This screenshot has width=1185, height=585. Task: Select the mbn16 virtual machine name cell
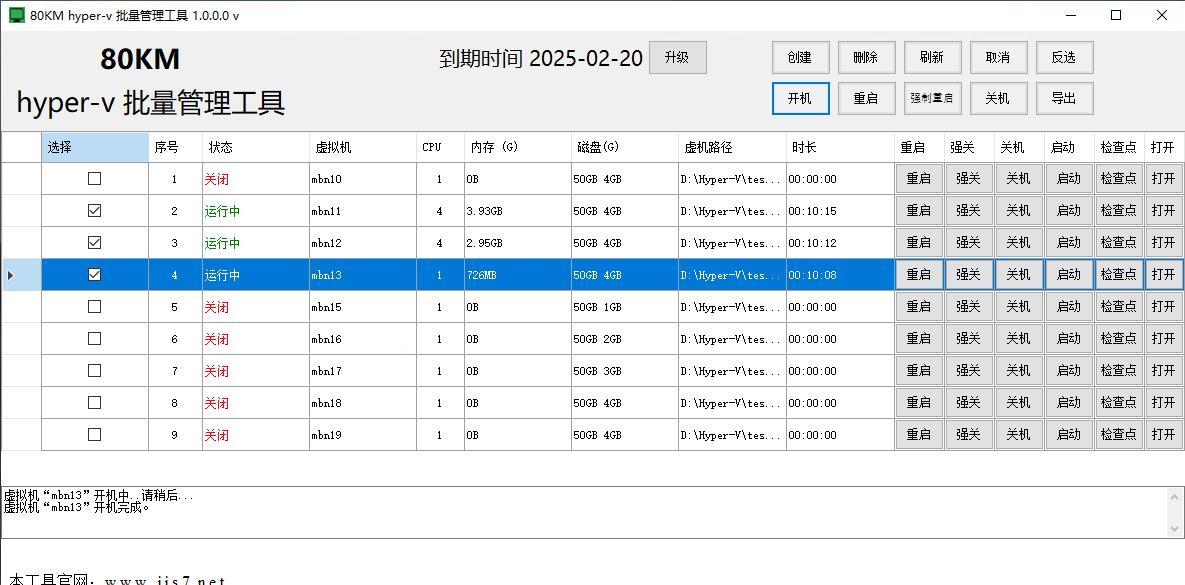pyautogui.click(x=363, y=339)
